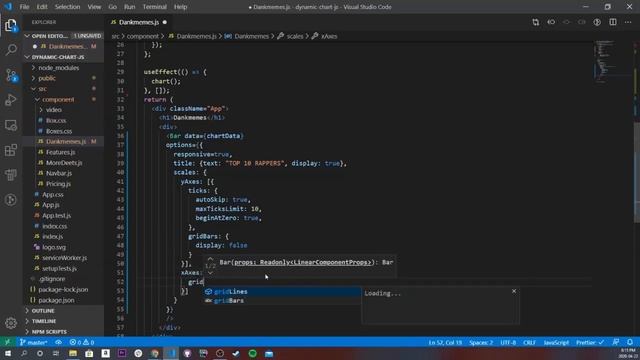640x360 pixels.
Task: Expand the public folder
Action: (x=47, y=78)
